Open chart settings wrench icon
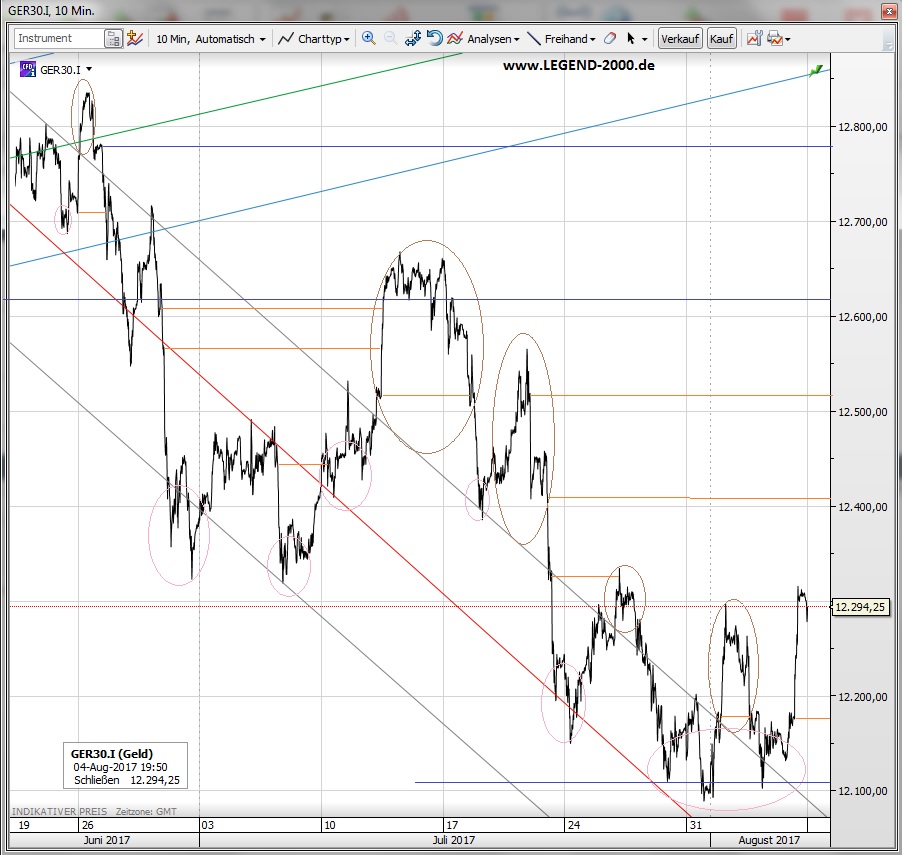903x855 pixels. [752, 38]
